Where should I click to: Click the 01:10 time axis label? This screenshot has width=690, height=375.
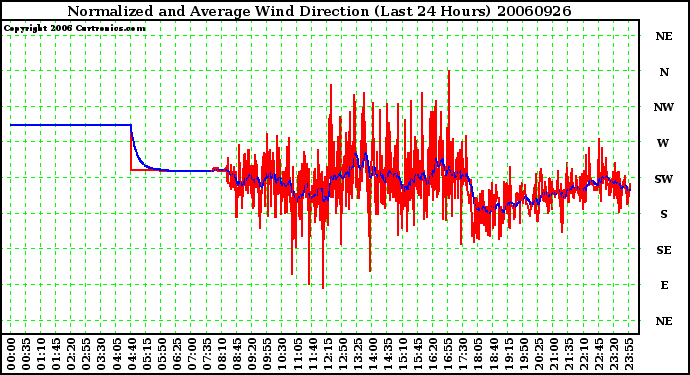pyautogui.click(x=41, y=354)
